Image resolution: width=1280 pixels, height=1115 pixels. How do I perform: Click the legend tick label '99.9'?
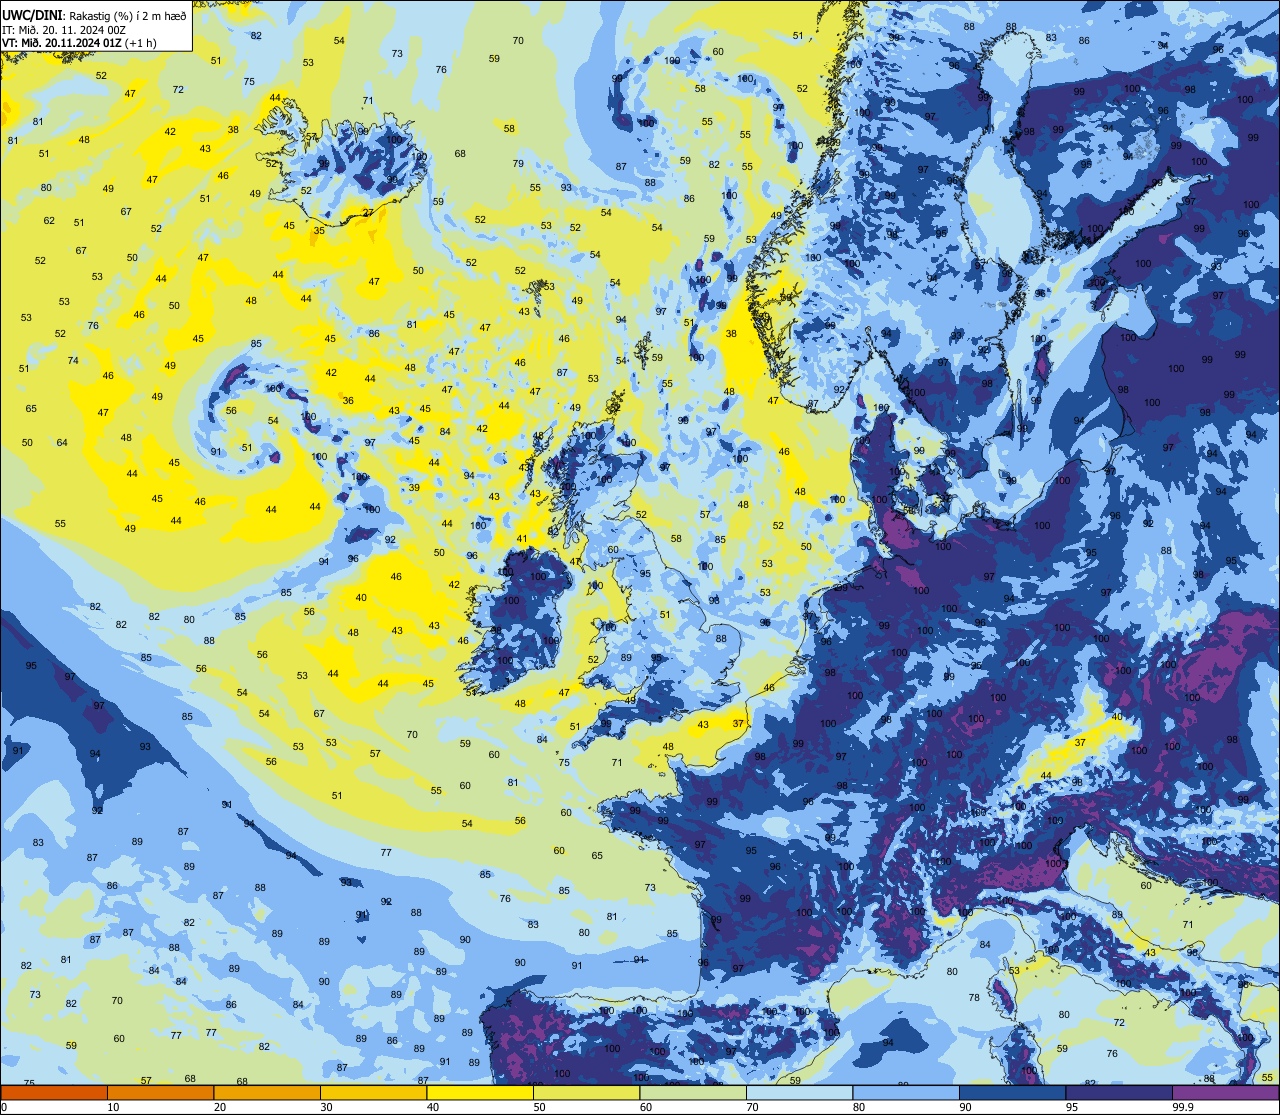click(x=1184, y=1107)
